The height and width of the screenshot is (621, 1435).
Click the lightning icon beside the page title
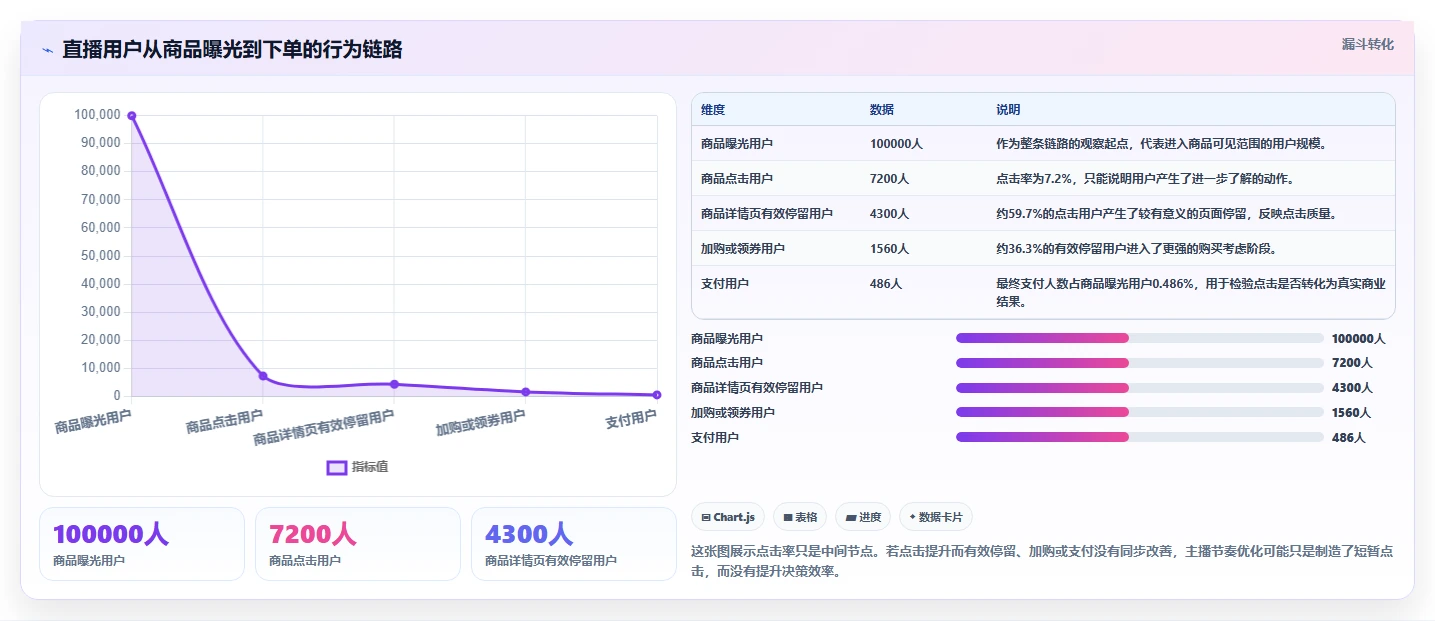coord(47,50)
